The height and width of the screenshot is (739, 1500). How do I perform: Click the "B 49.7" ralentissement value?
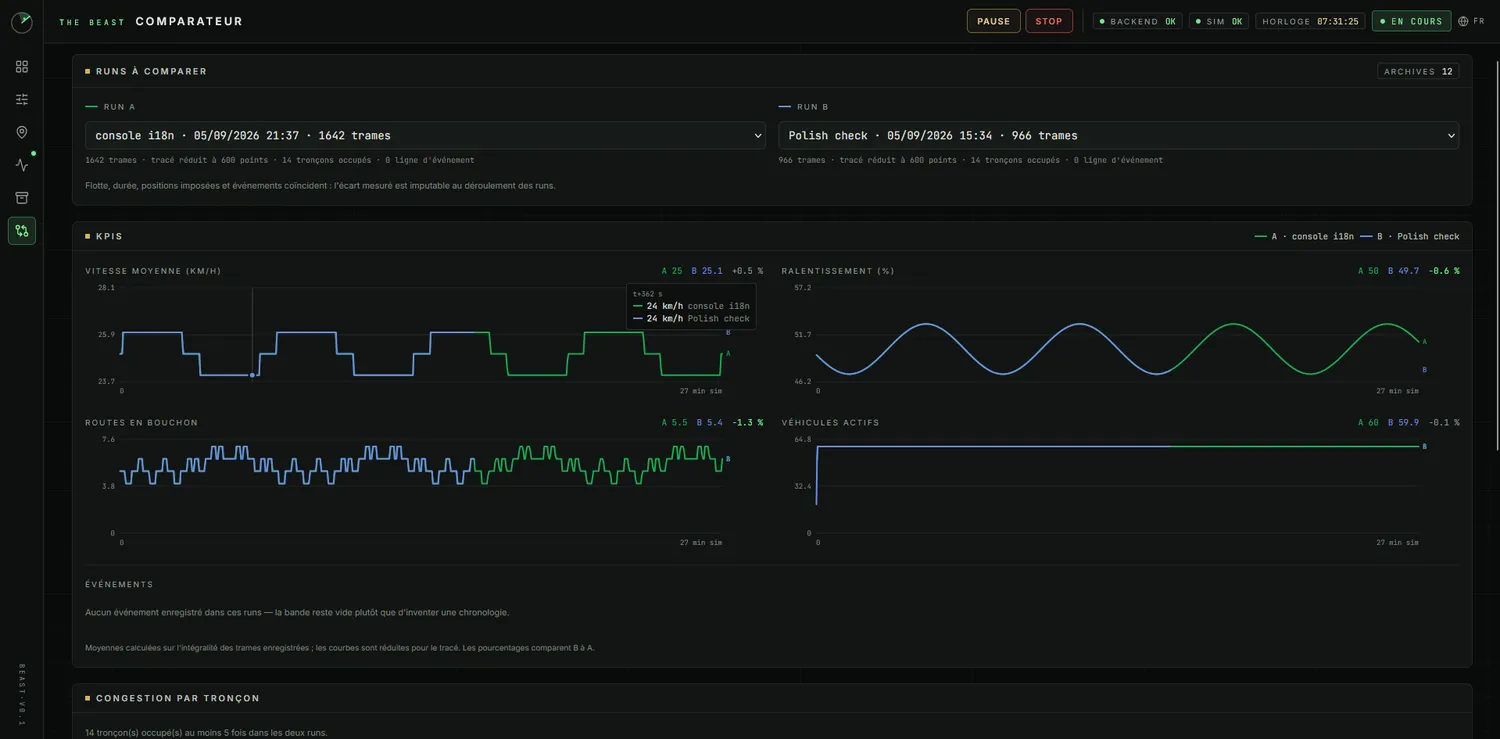1403,271
